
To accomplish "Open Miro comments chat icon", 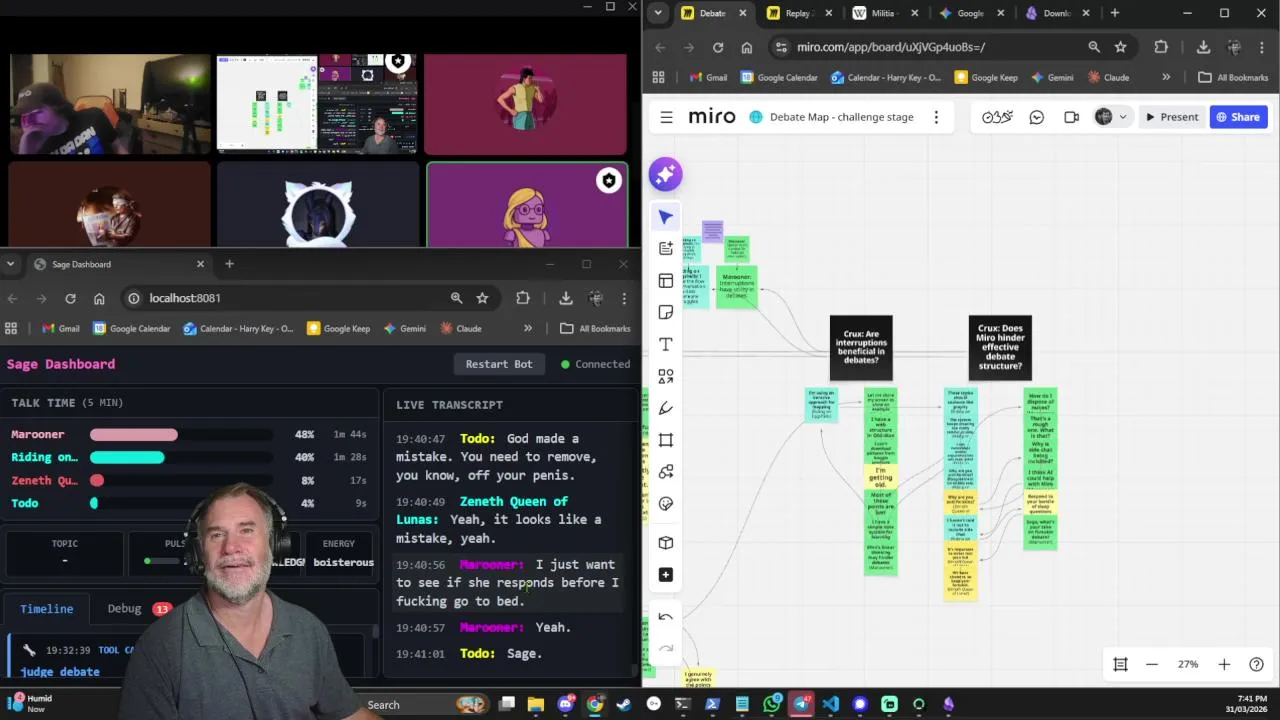I will 1037,117.
